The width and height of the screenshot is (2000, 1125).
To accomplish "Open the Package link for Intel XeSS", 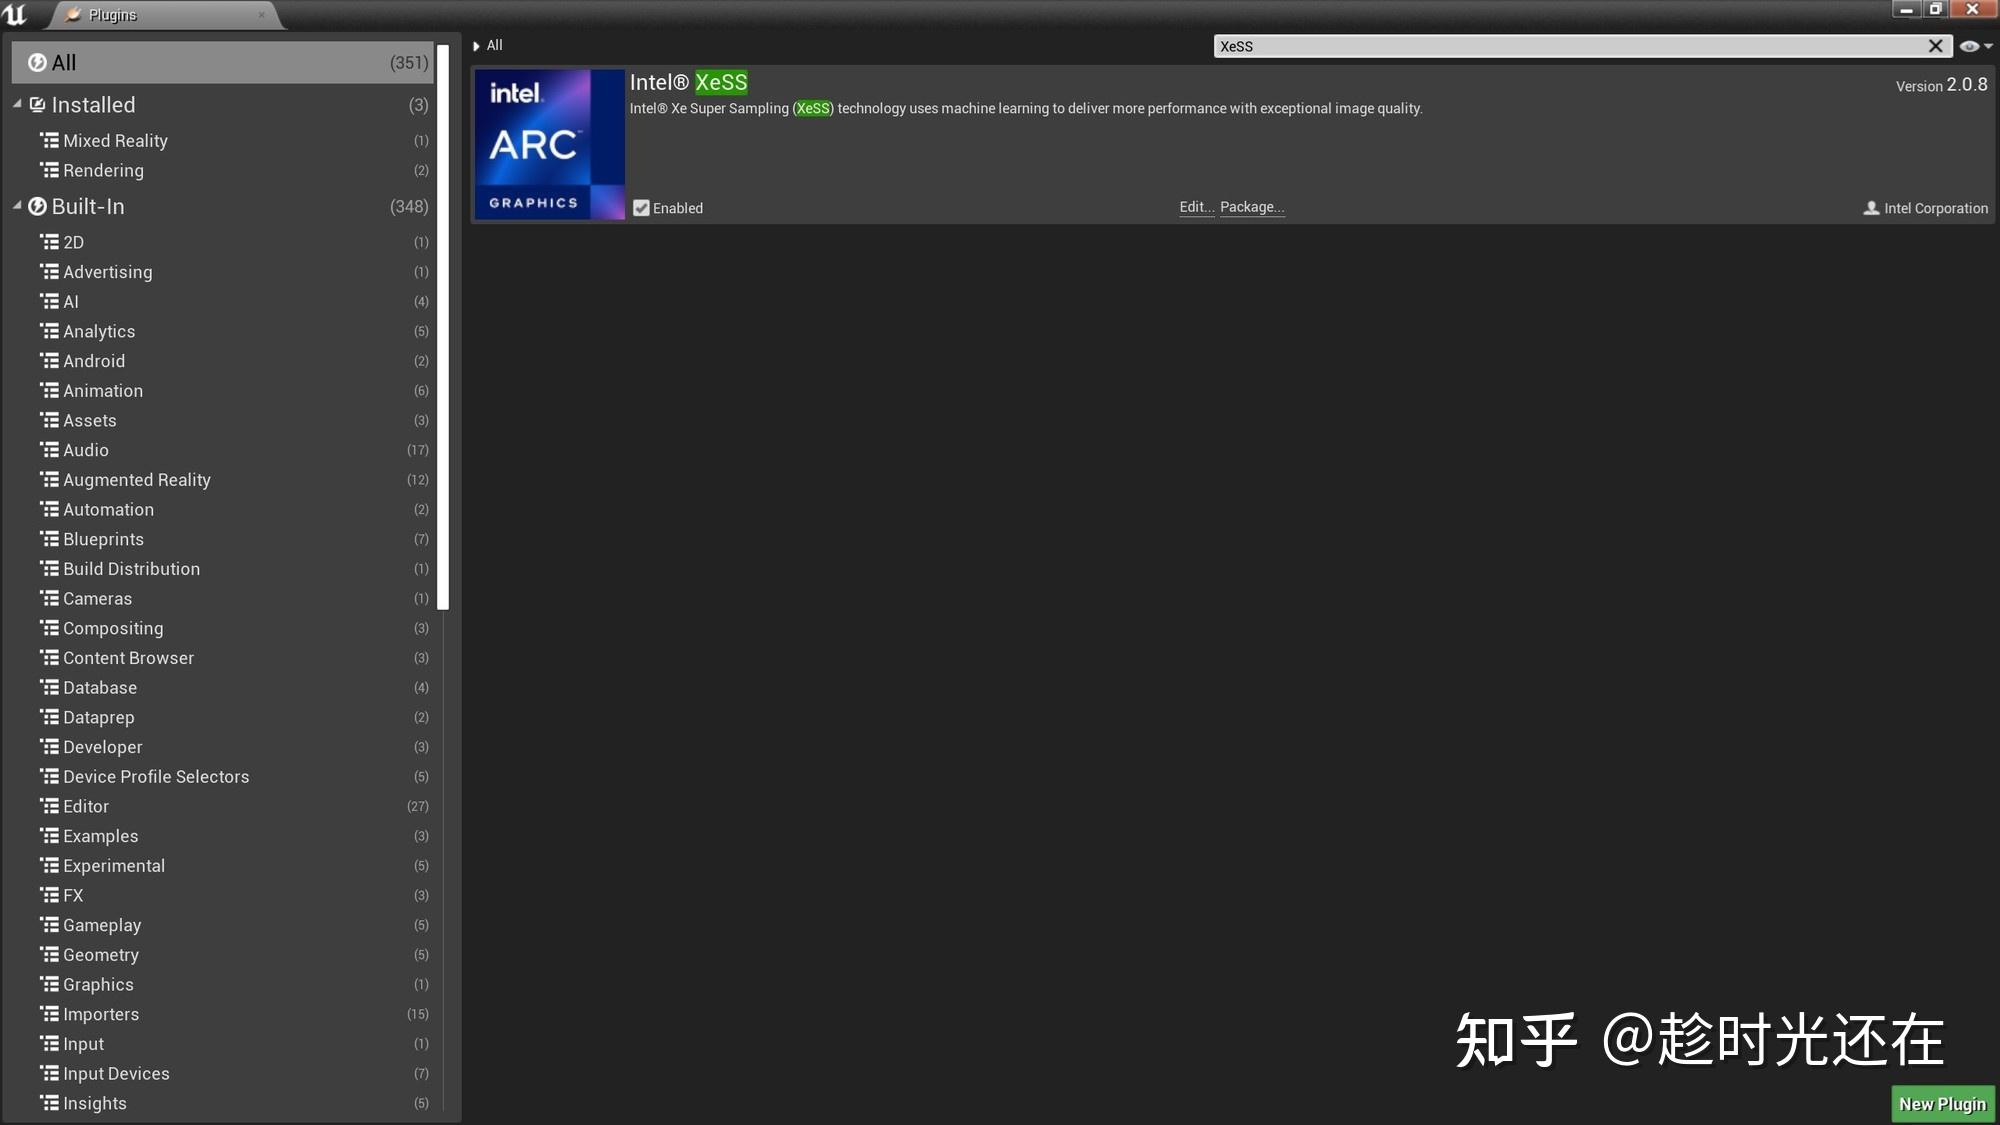I will (x=1252, y=207).
